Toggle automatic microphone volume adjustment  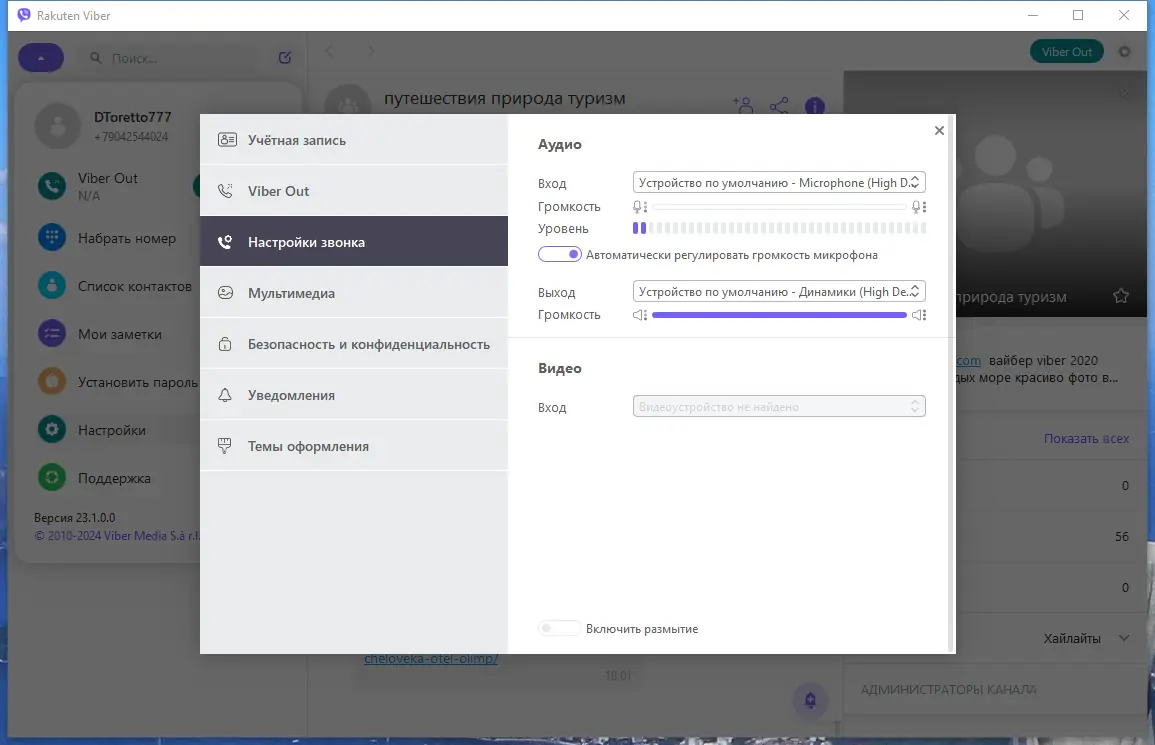560,254
